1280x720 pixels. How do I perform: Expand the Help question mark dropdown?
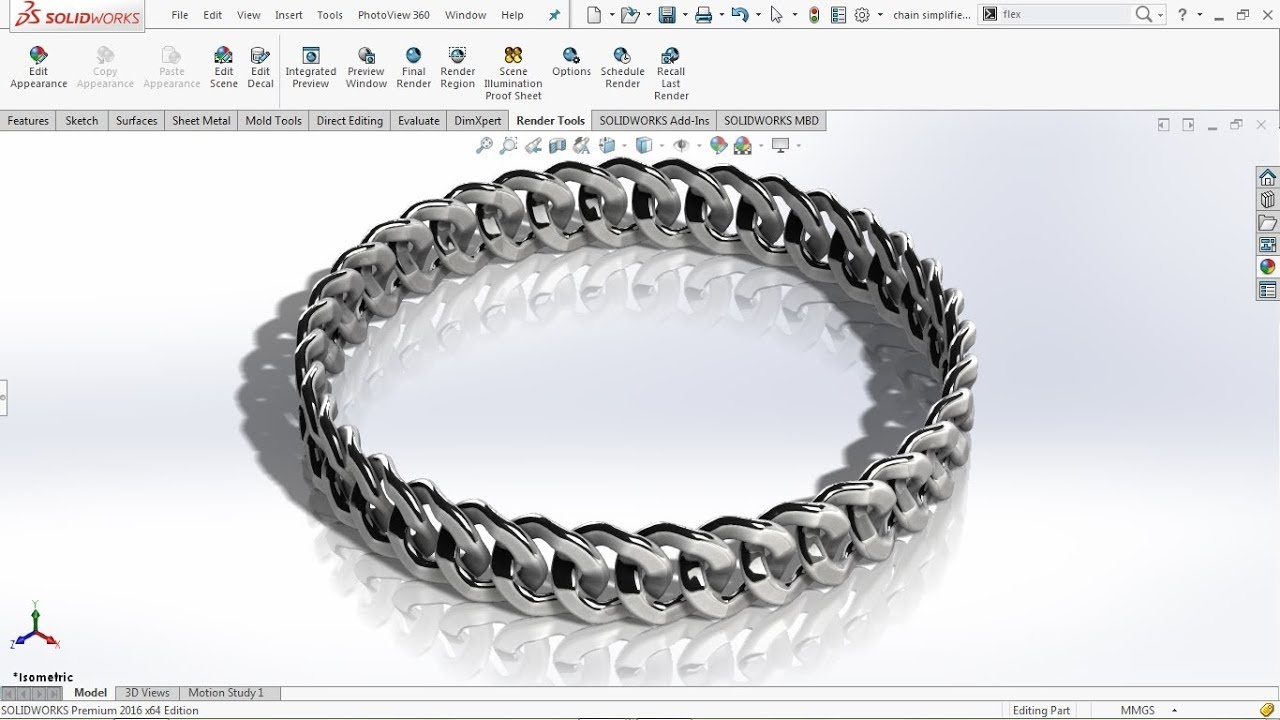(1199, 15)
